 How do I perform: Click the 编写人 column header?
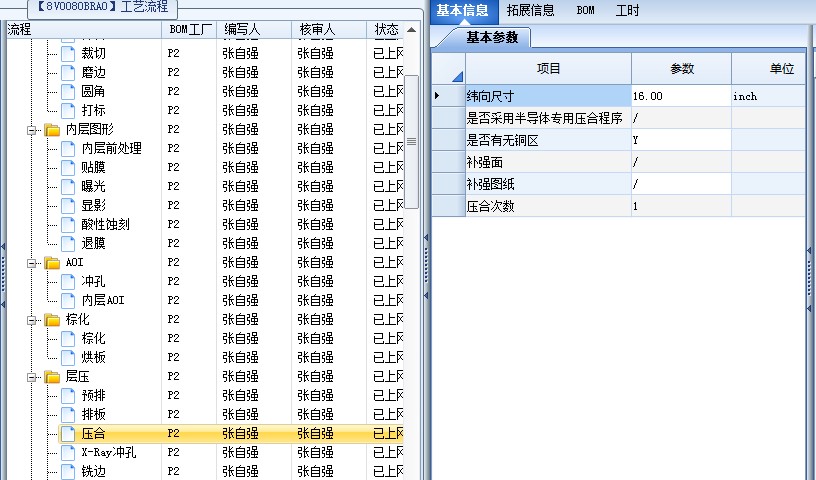click(254, 30)
